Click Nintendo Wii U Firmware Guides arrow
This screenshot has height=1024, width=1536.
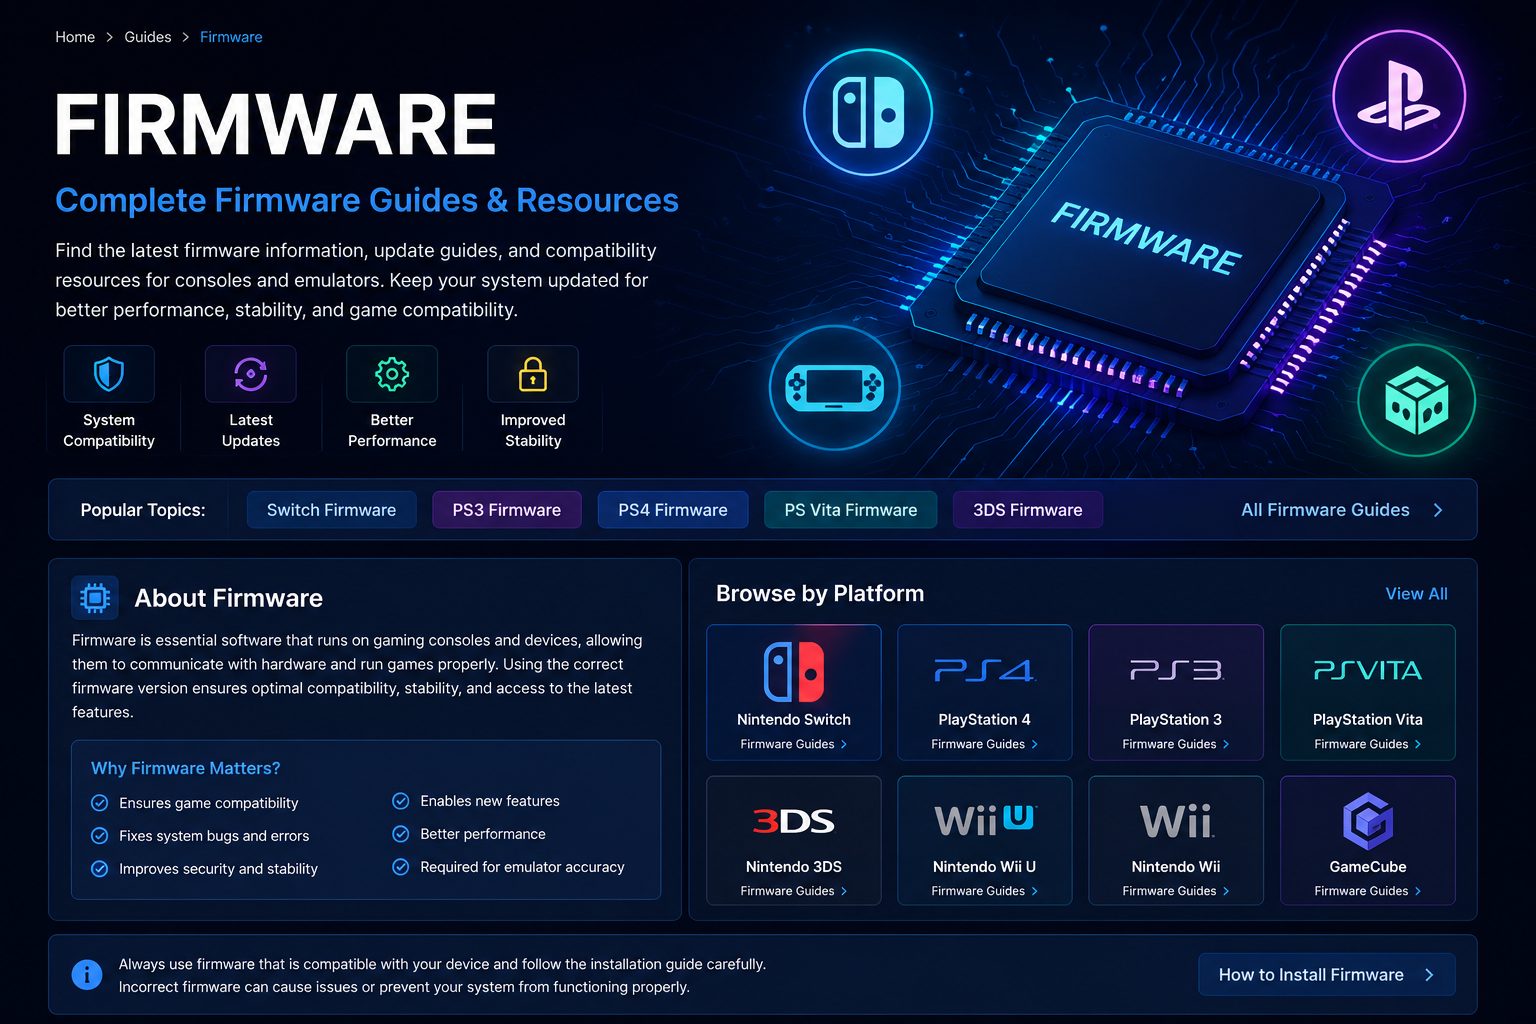1035,891
